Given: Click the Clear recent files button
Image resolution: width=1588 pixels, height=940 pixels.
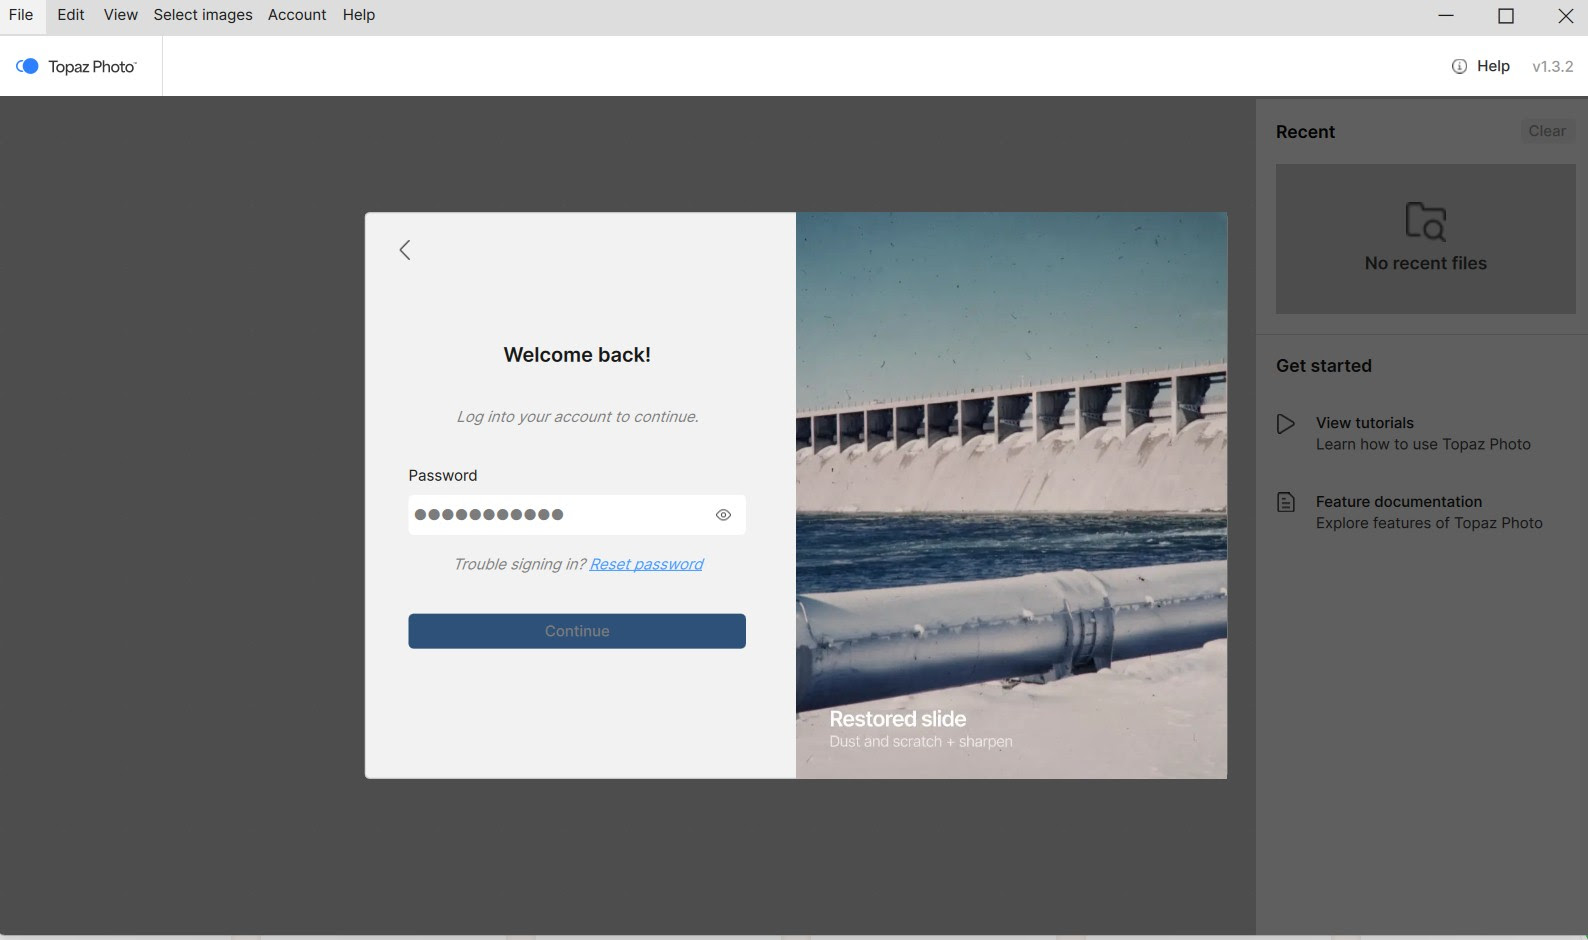Looking at the screenshot, I should pos(1546,131).
